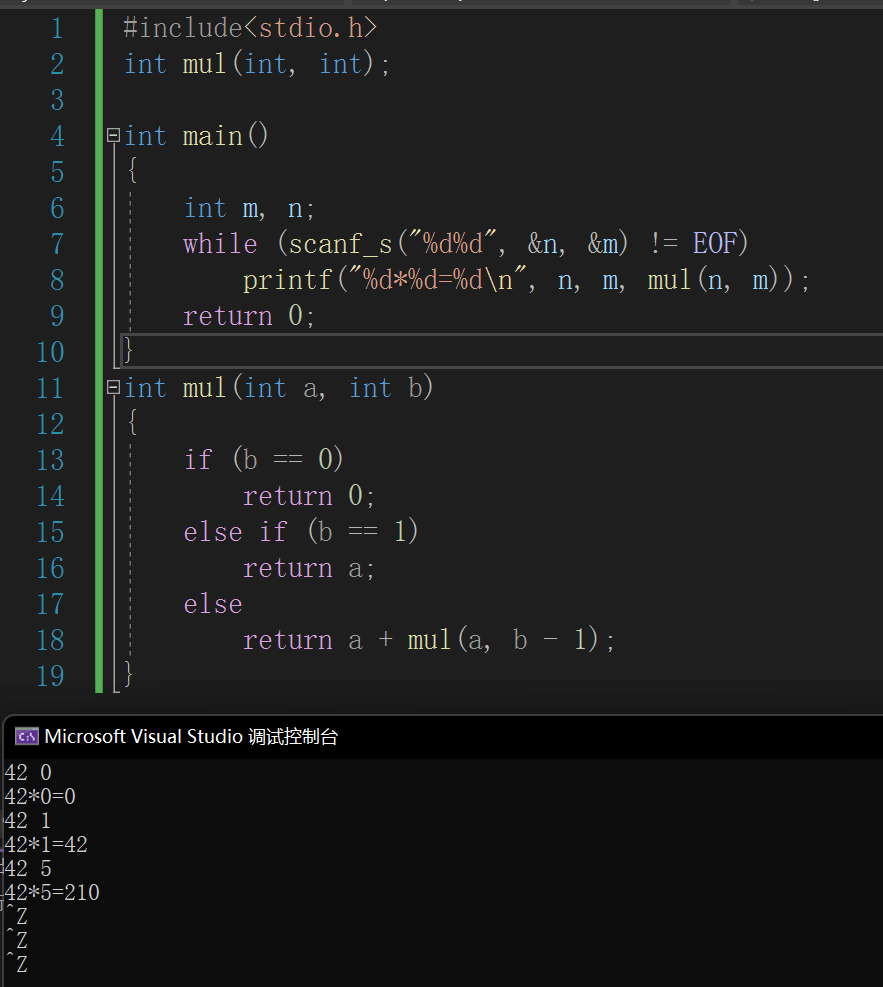Click console output line '42*5=210'
This screenshot has height=987, width=883.
click(52, 892)
